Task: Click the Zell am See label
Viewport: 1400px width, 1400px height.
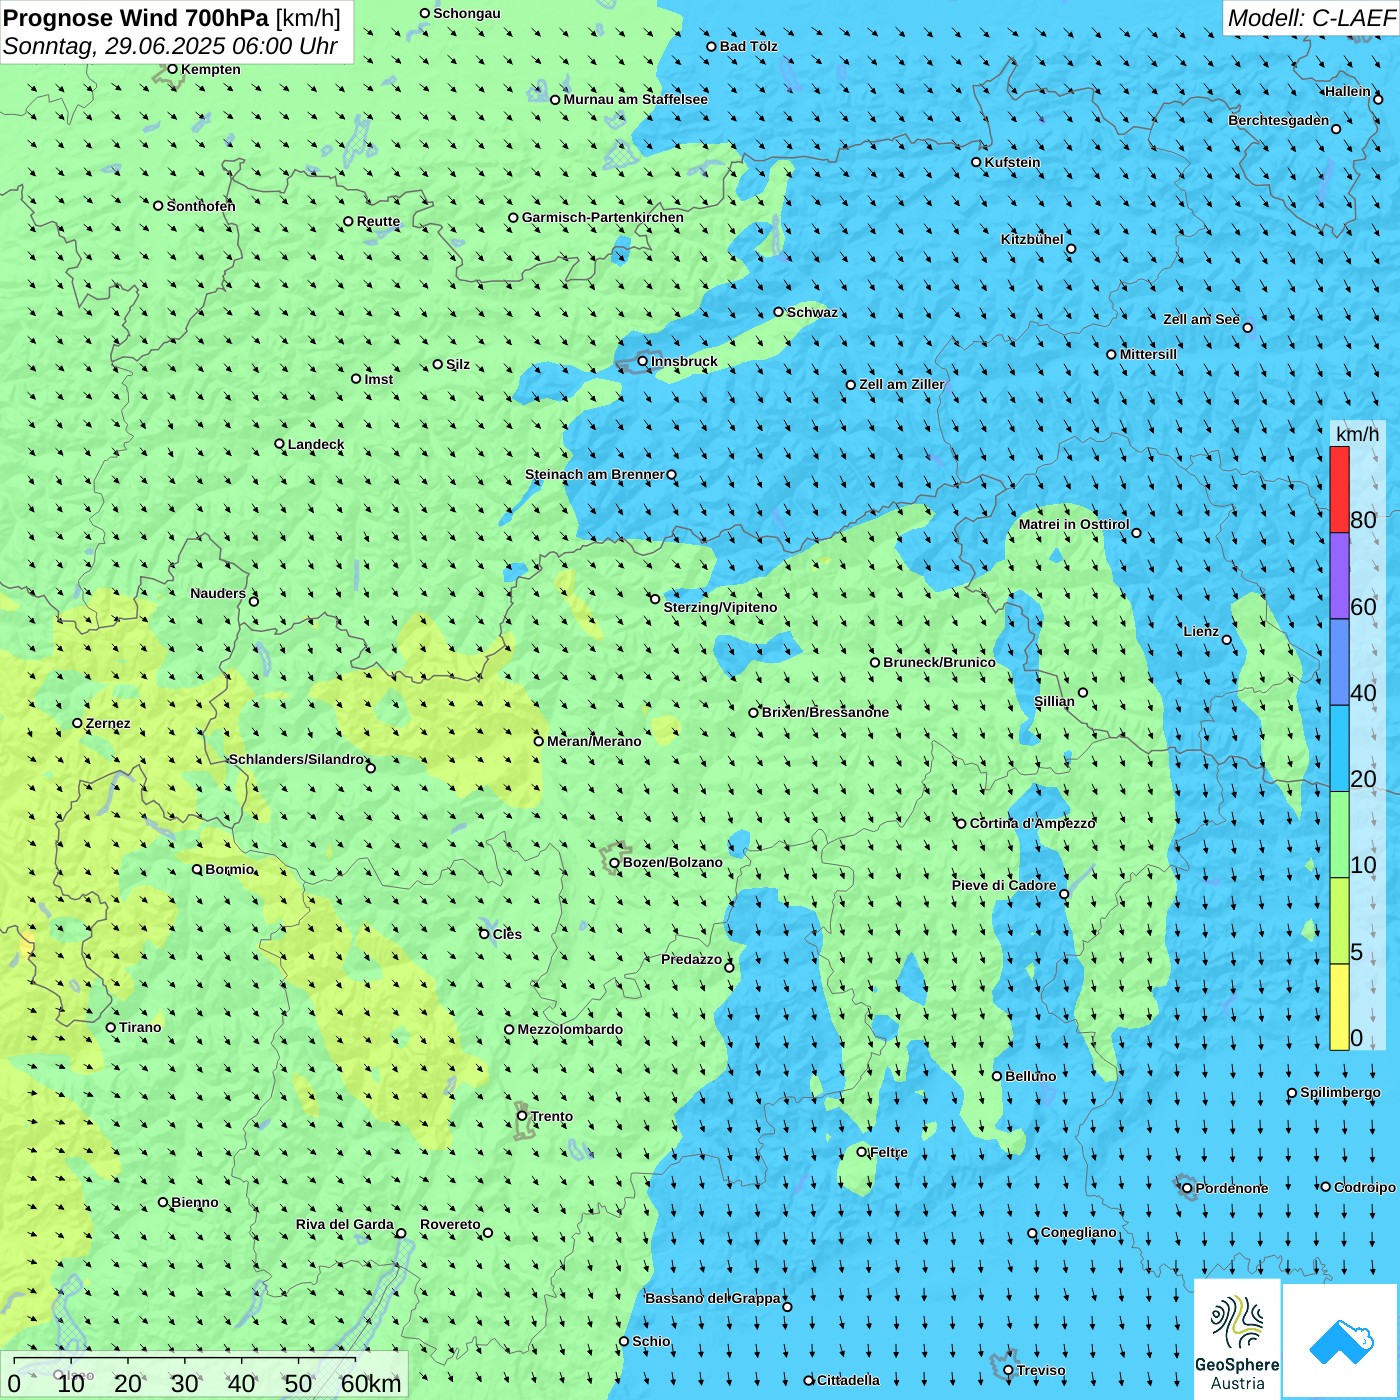Action: pos(1201,319)
